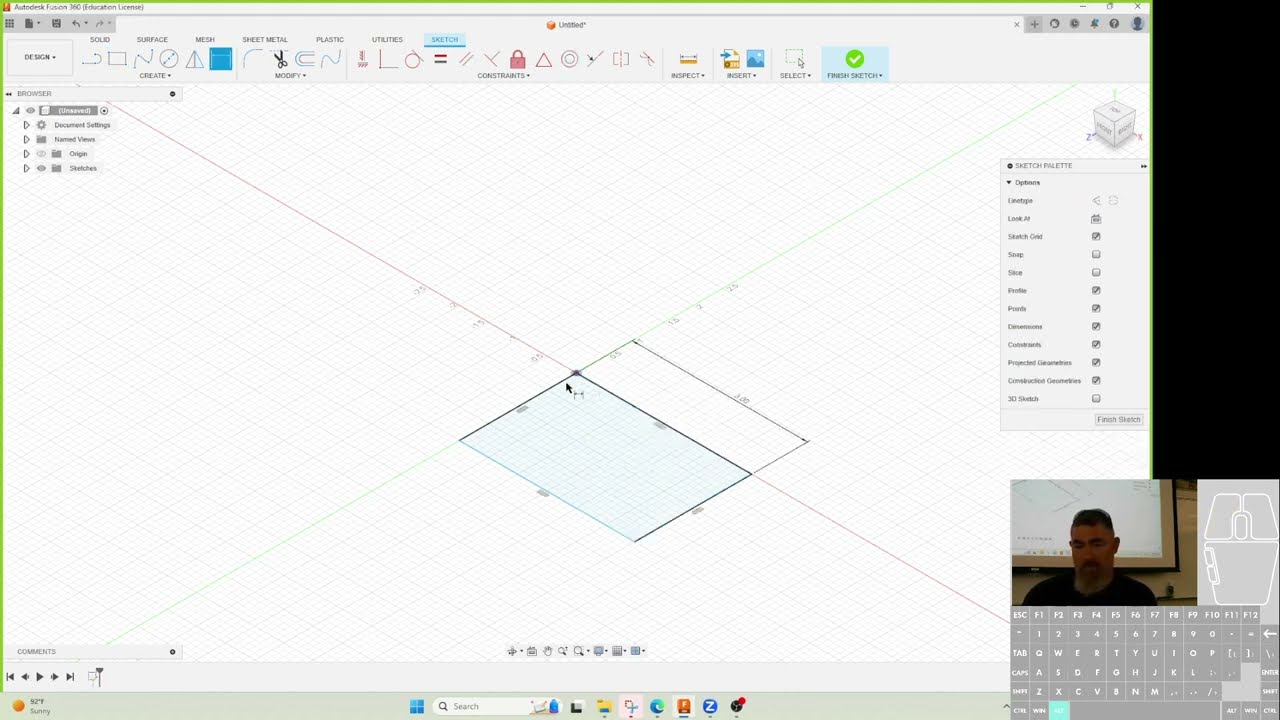1280x720 pixels.
Task: Select the Rectangle sketch tool
Action: (x=117, y=59)
